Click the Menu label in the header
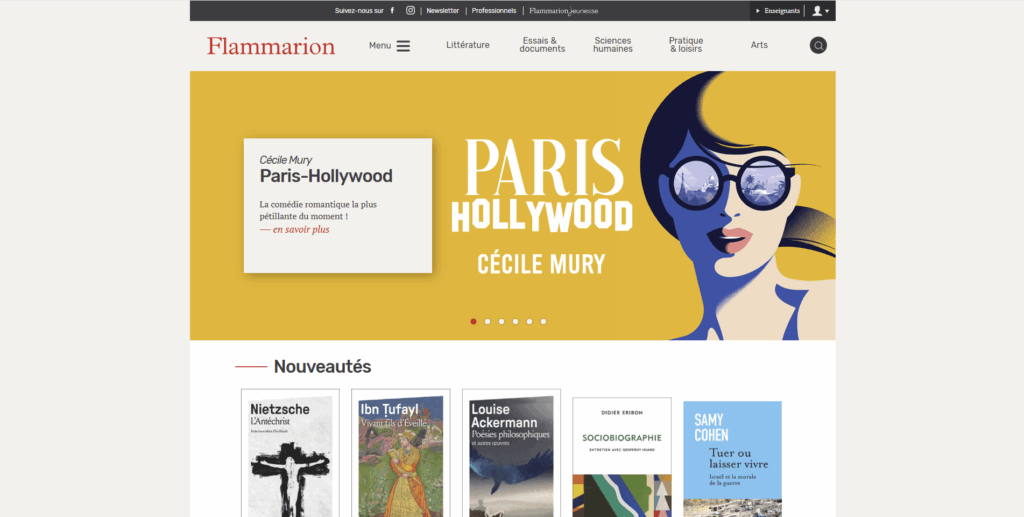 click(x=380, y=46)
